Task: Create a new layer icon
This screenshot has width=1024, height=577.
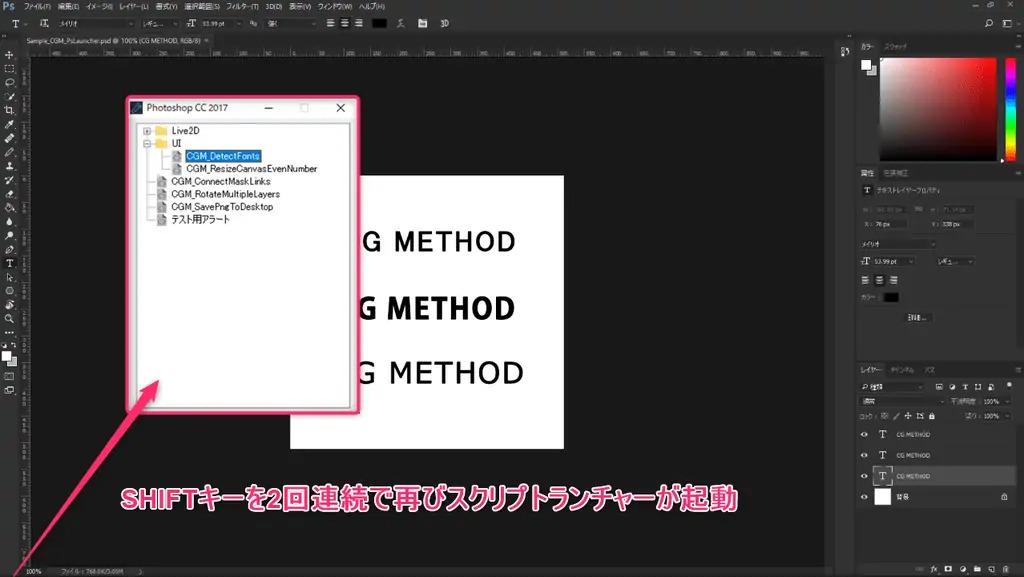Action: click(x=991, y=569)
